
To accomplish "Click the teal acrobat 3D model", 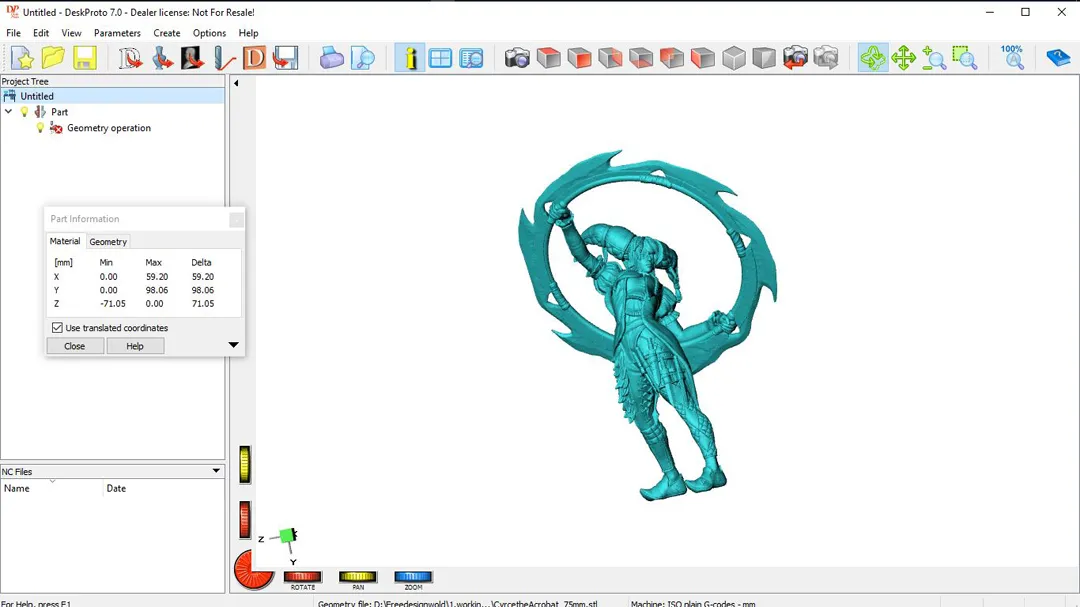I will point(646,324).
